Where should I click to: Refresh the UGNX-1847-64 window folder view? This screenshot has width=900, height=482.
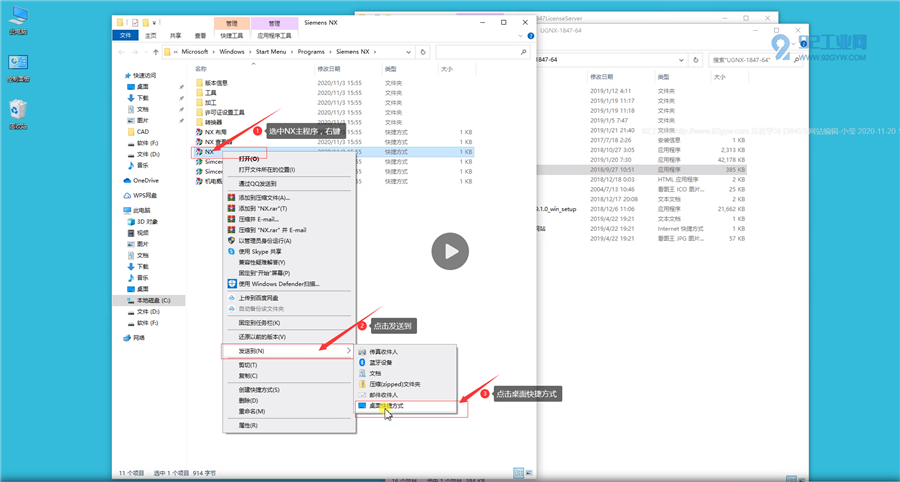696,60
